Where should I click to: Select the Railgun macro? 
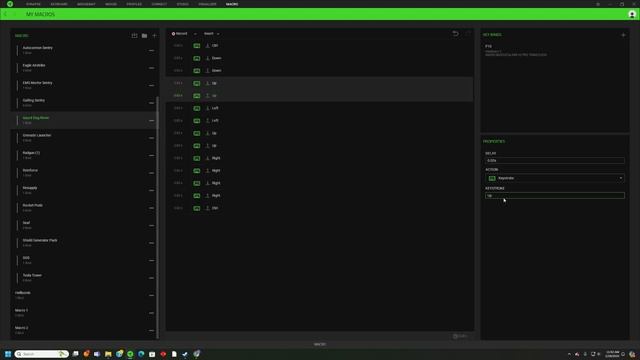84,156
